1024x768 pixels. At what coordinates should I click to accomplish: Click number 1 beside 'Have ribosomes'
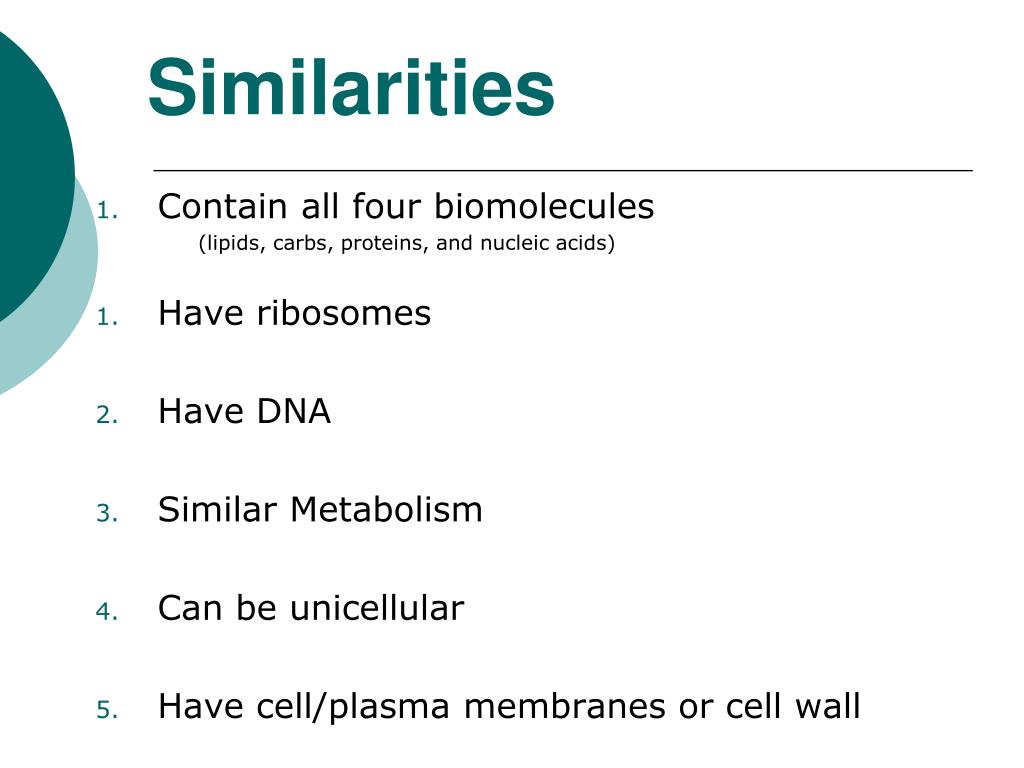coord(107,317)
